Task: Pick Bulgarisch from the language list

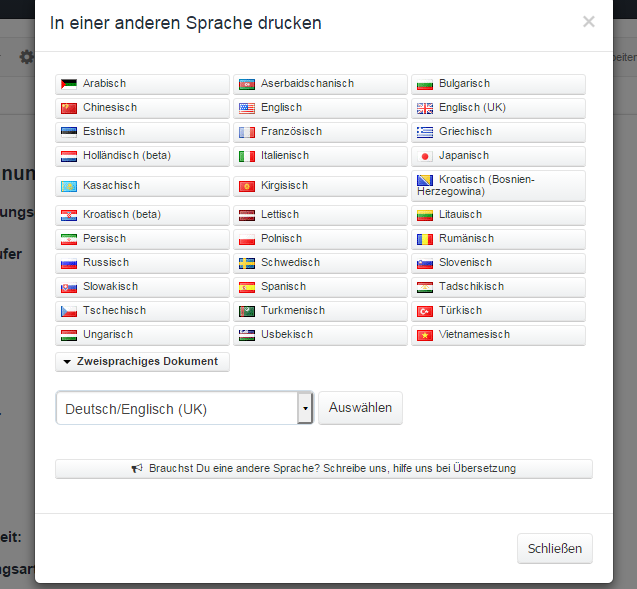Action: point(498,84)
